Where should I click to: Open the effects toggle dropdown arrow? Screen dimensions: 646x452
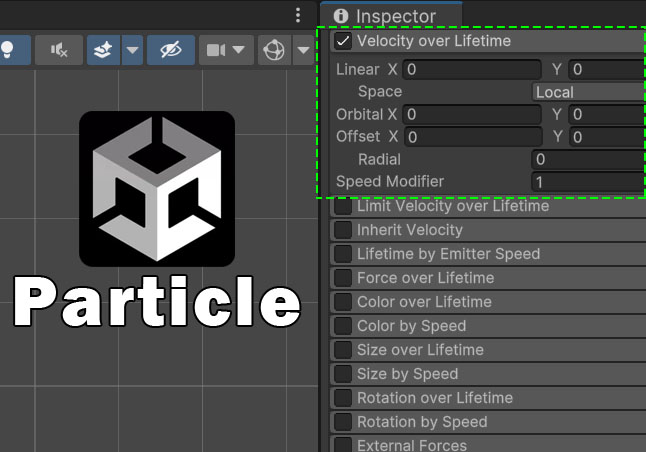132,50
